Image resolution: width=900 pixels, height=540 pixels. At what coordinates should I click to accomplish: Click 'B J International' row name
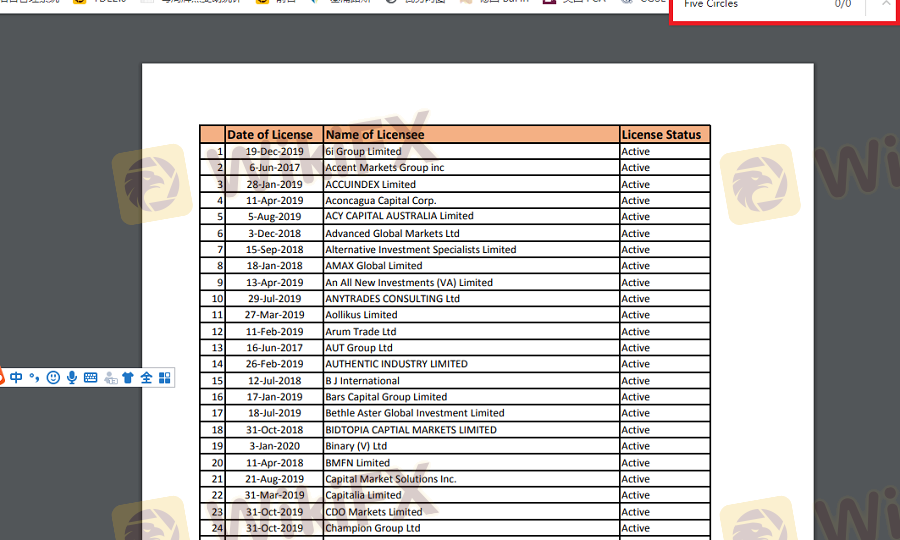click(x=362, y=381)
